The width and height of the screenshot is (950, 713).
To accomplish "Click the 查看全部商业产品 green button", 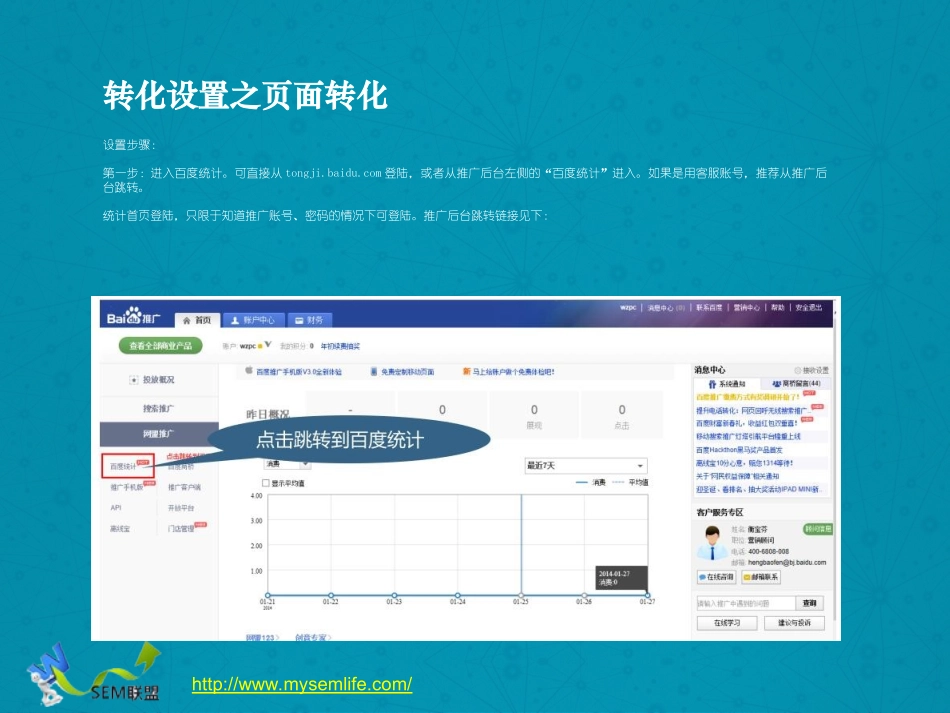I will click(x=161, y=346).
